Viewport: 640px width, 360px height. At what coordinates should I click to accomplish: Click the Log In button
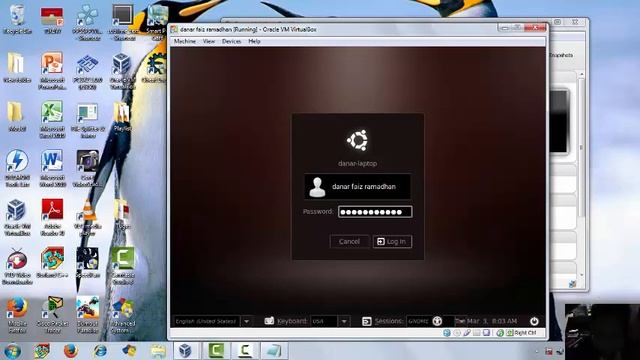point(392,242)
